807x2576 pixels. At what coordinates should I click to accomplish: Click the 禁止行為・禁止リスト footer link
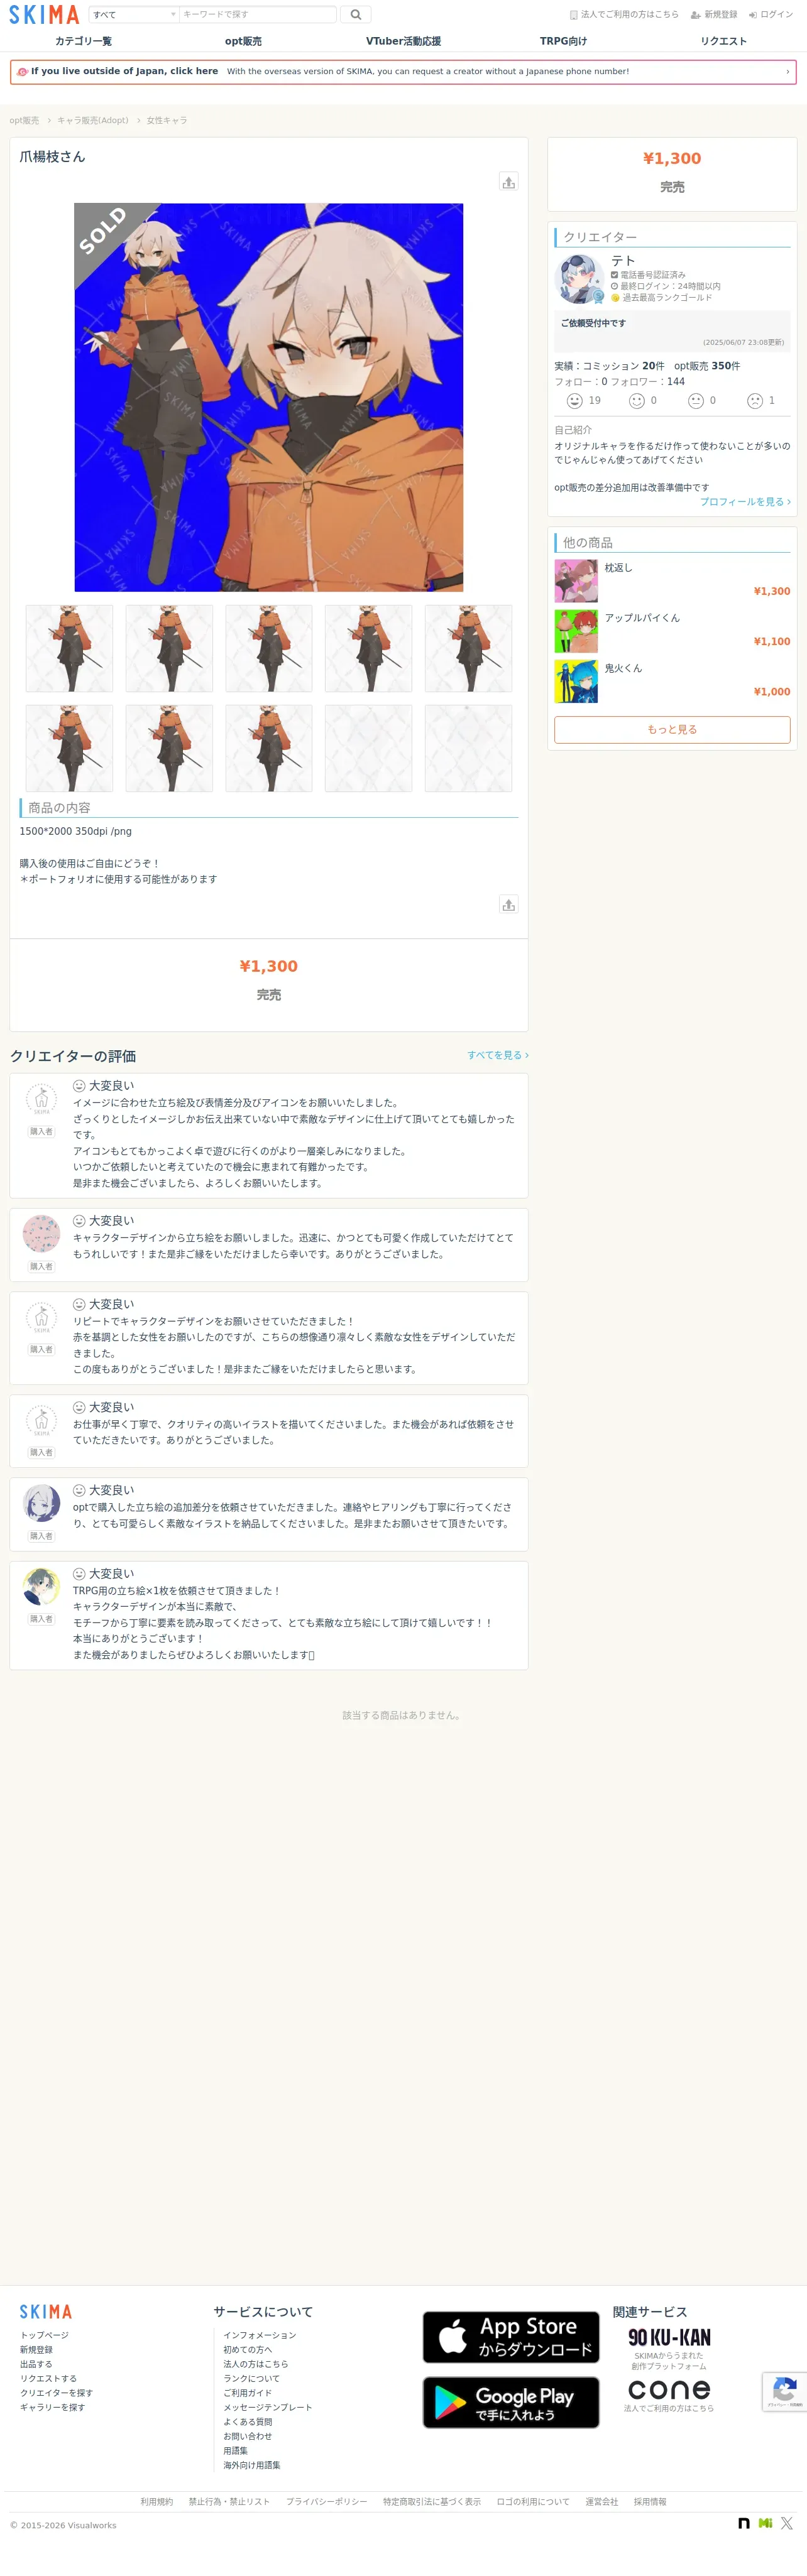230,2502
